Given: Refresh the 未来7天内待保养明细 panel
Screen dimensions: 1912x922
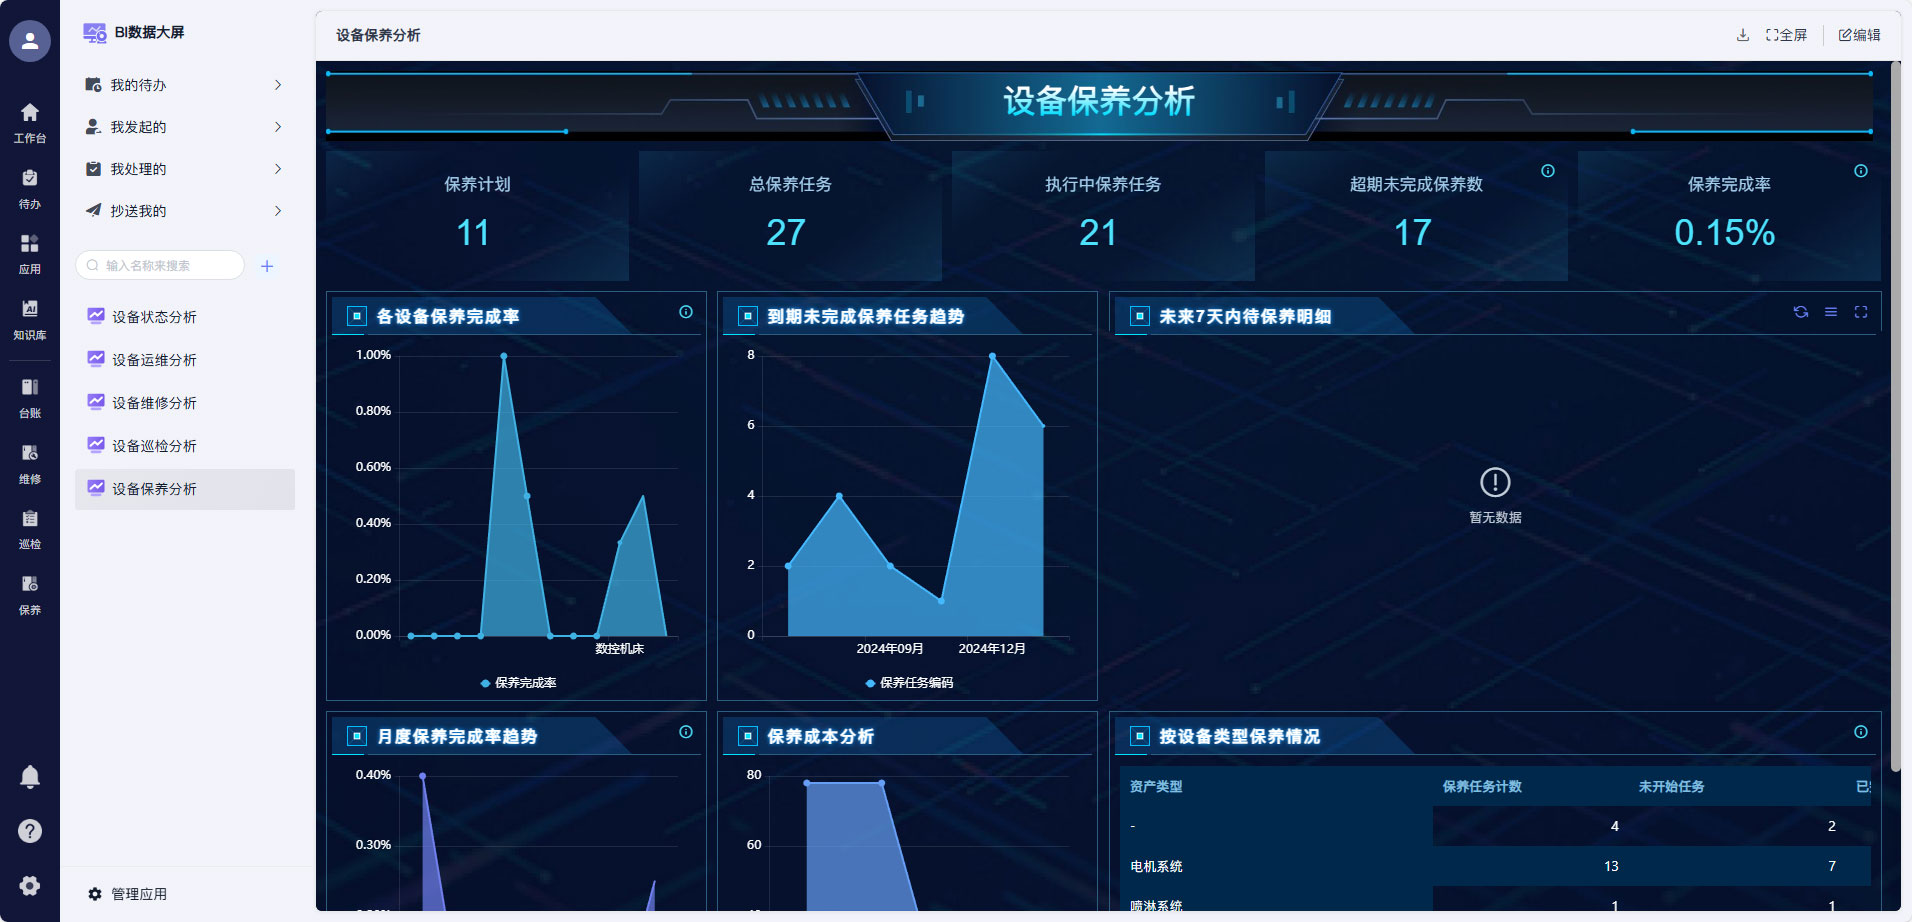Looking at the screenshot, I should [x=1801, y=312].
